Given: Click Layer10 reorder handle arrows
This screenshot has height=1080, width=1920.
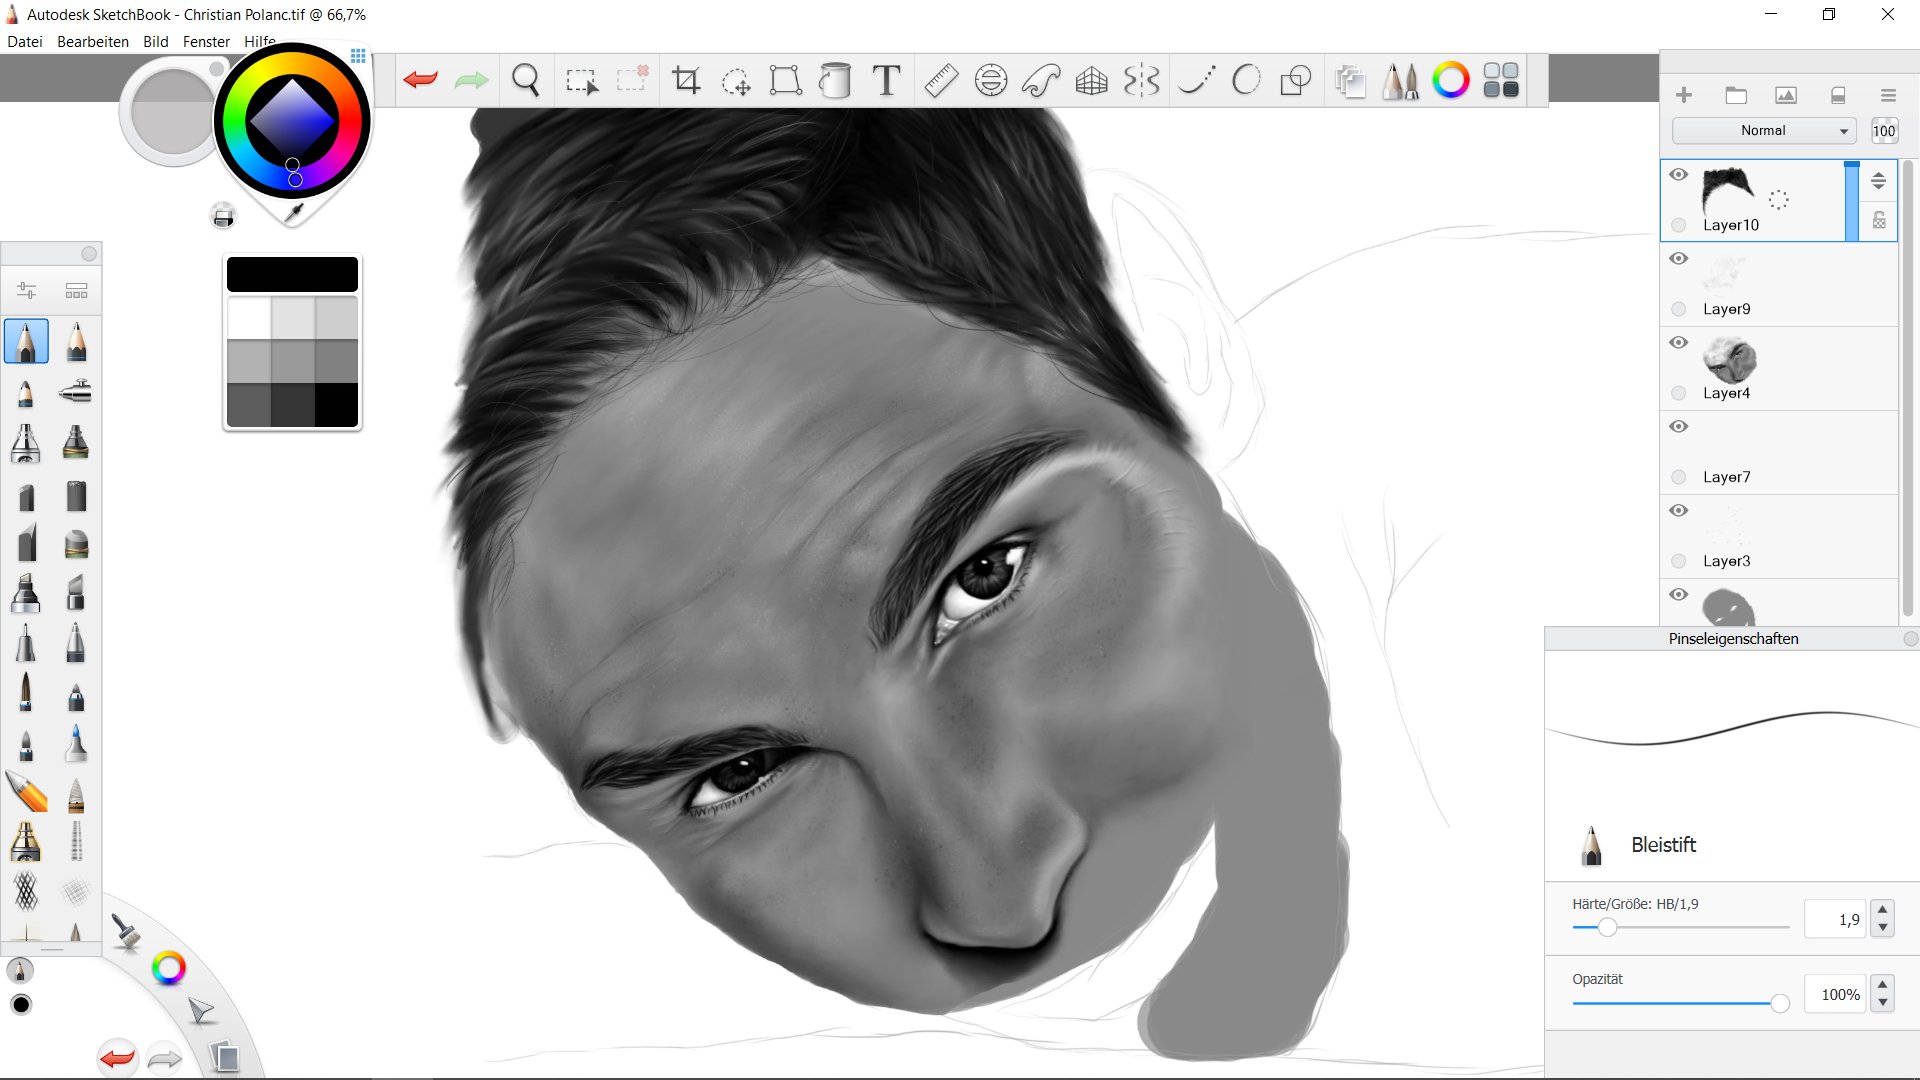Looking at the screenshot, I should tap(1878, 181).
